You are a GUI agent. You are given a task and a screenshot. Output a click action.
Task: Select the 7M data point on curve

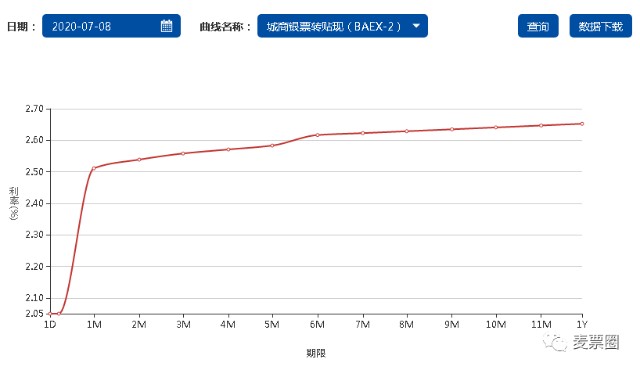click(362, 133)
